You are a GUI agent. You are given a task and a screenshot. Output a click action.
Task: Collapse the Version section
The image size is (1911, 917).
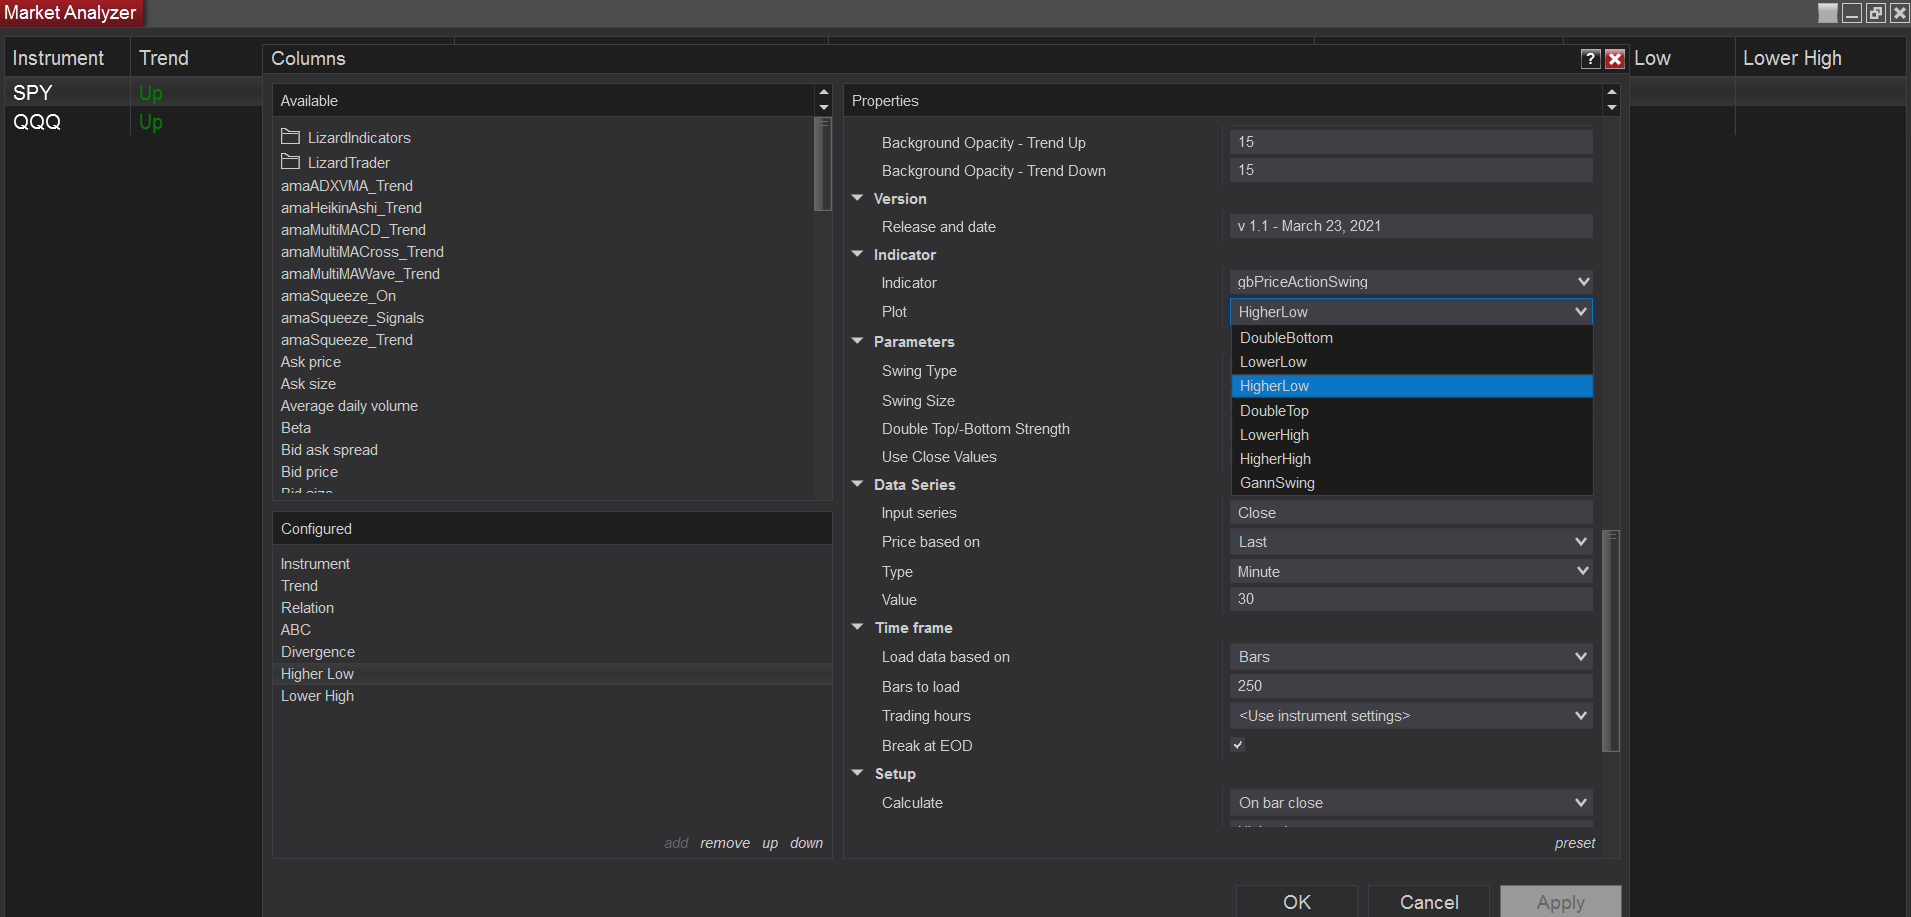point(857,198)
